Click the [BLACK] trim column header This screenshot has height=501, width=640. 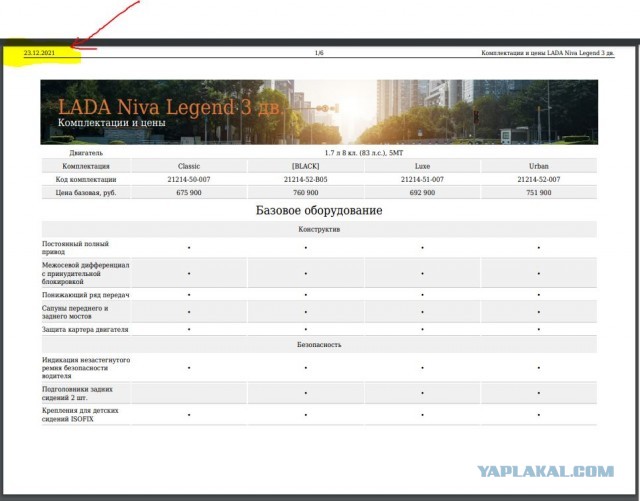tap(306, 166)
